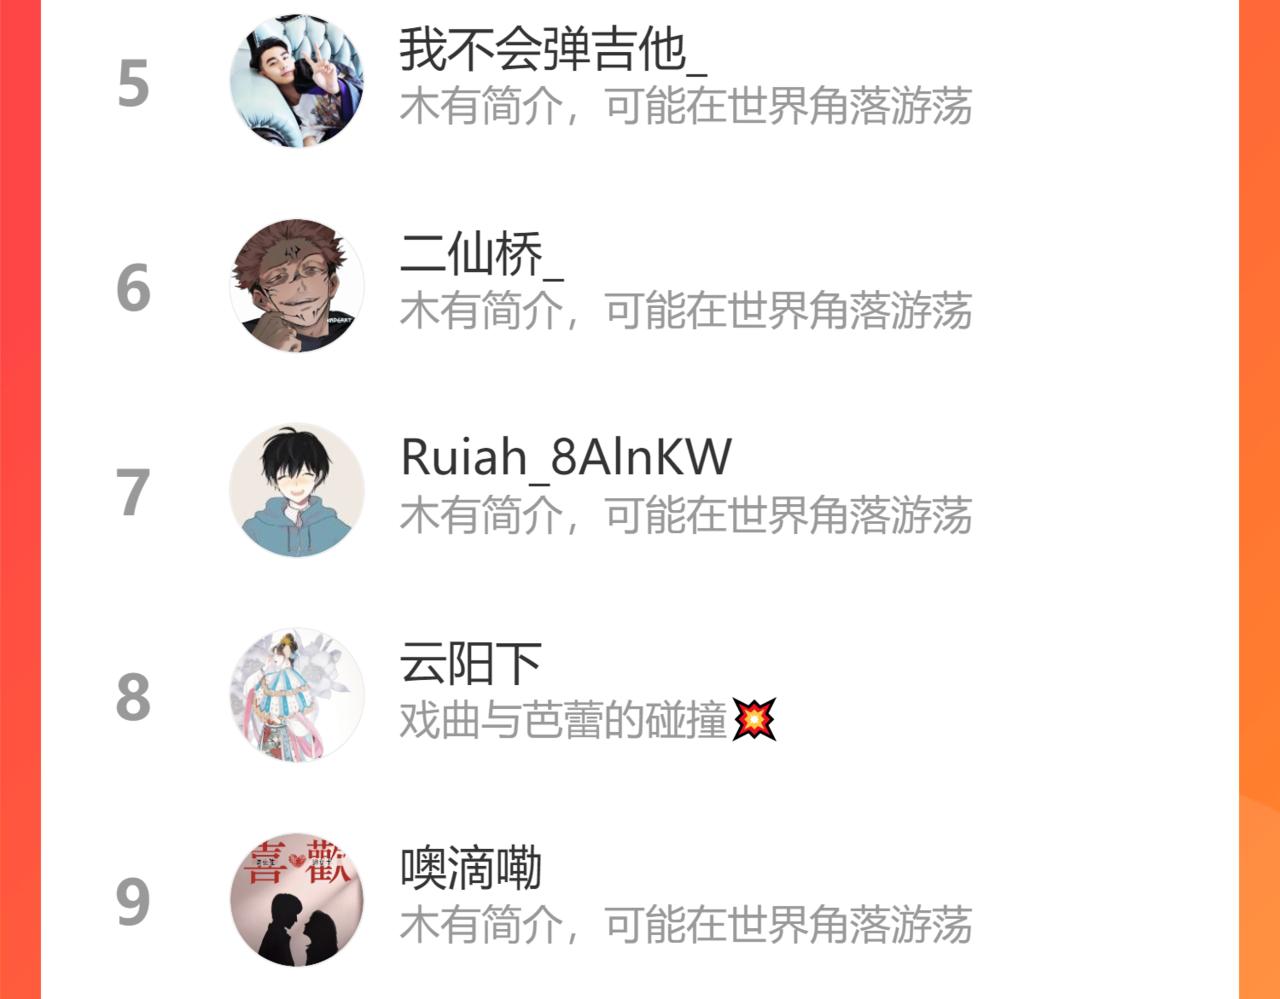Click the explosion emoji in 云阳下 bio

pos(754,719)
